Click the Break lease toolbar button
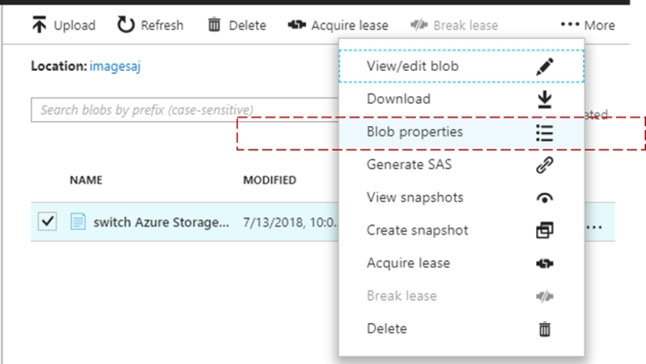 click(454, 25)
